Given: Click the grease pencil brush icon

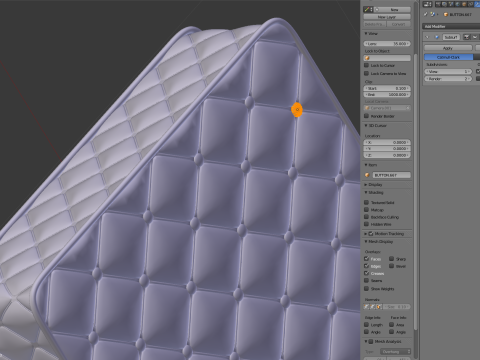Looking at the screenshot, I should [368, 9].
